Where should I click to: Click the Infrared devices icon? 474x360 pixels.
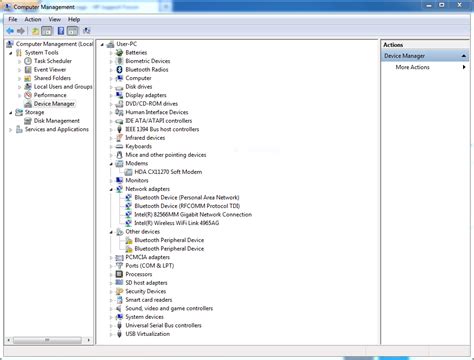point(119,138)
